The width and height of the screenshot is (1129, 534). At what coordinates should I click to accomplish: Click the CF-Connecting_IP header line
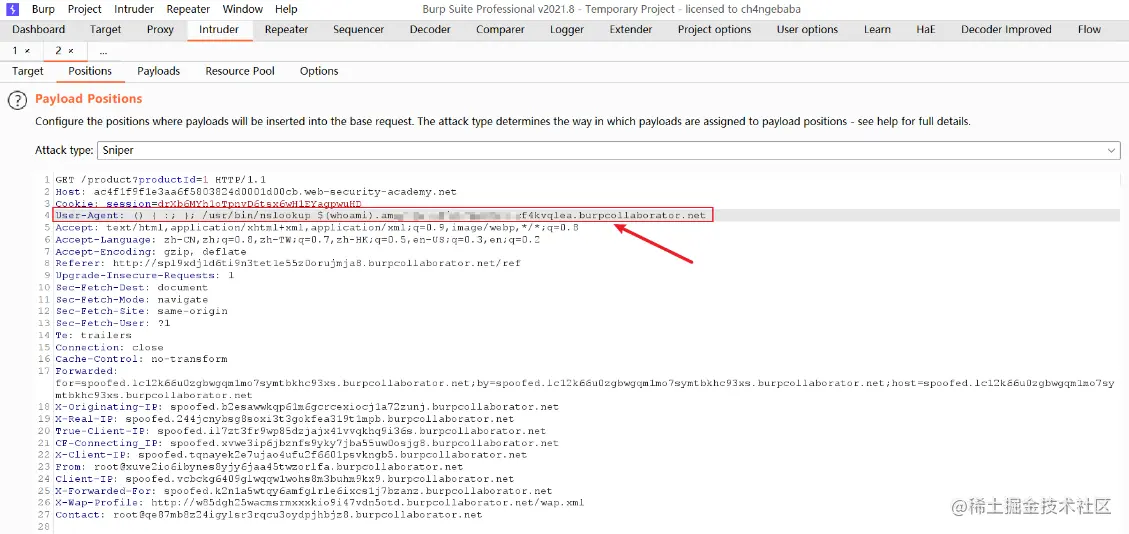coord(307,443)
